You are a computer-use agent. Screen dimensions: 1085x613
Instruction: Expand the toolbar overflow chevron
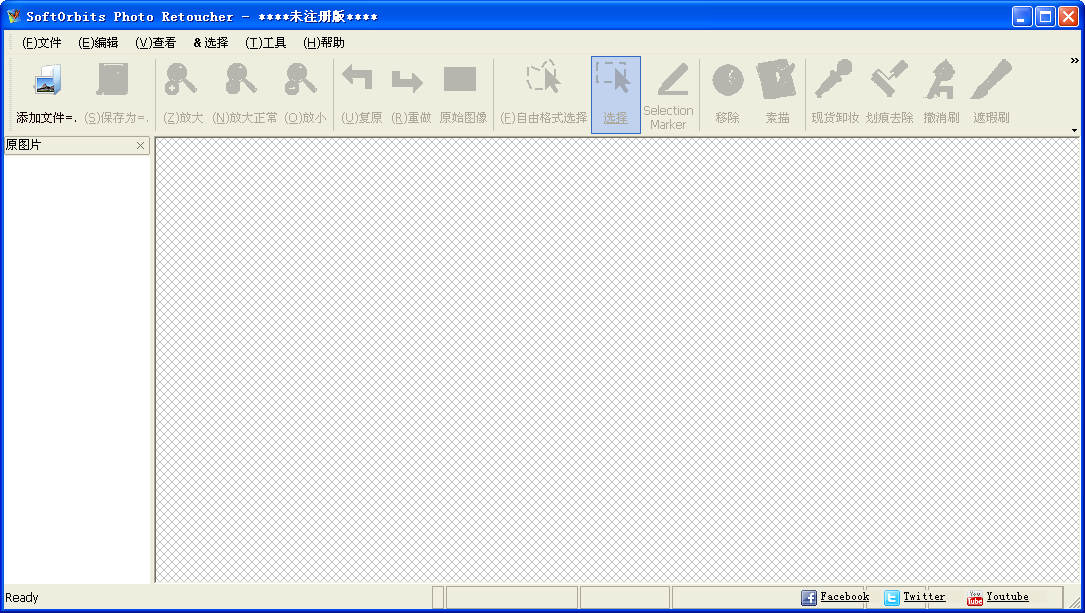coord(1075,61)
